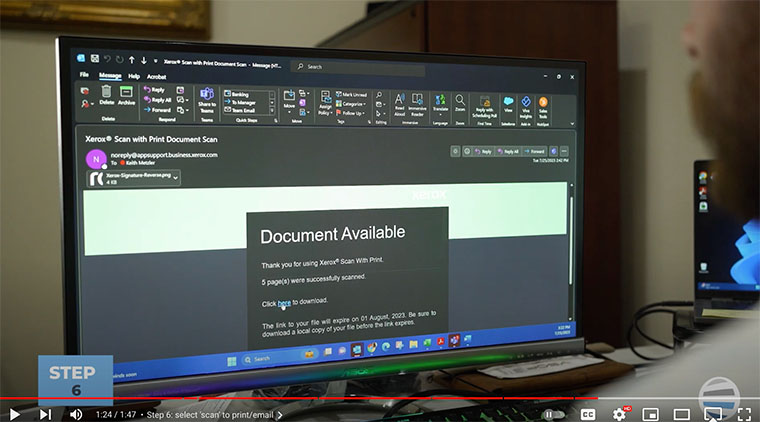Click the save icon in title bar
The width and height of the screenshot is (760, 422).
pos(95,59)
